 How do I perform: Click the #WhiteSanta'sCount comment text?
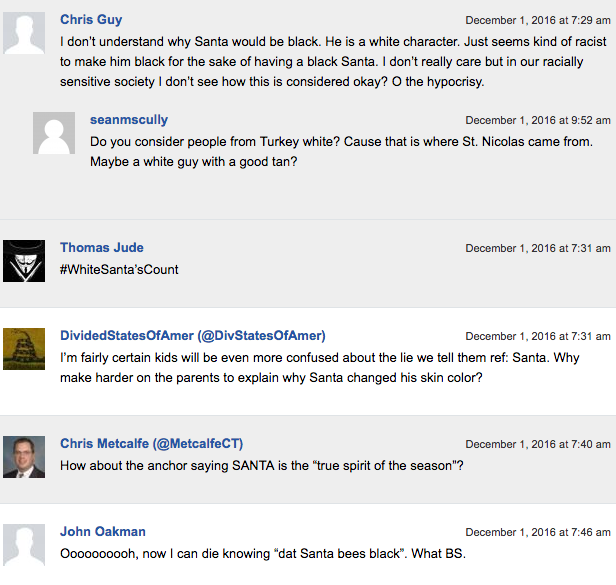pyautogui.click(x=119, y=269)
